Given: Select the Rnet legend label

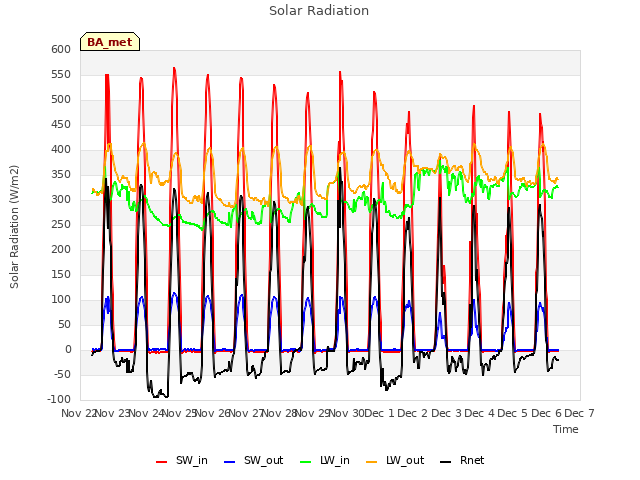Looking at the screenshot, I should 472,460.
